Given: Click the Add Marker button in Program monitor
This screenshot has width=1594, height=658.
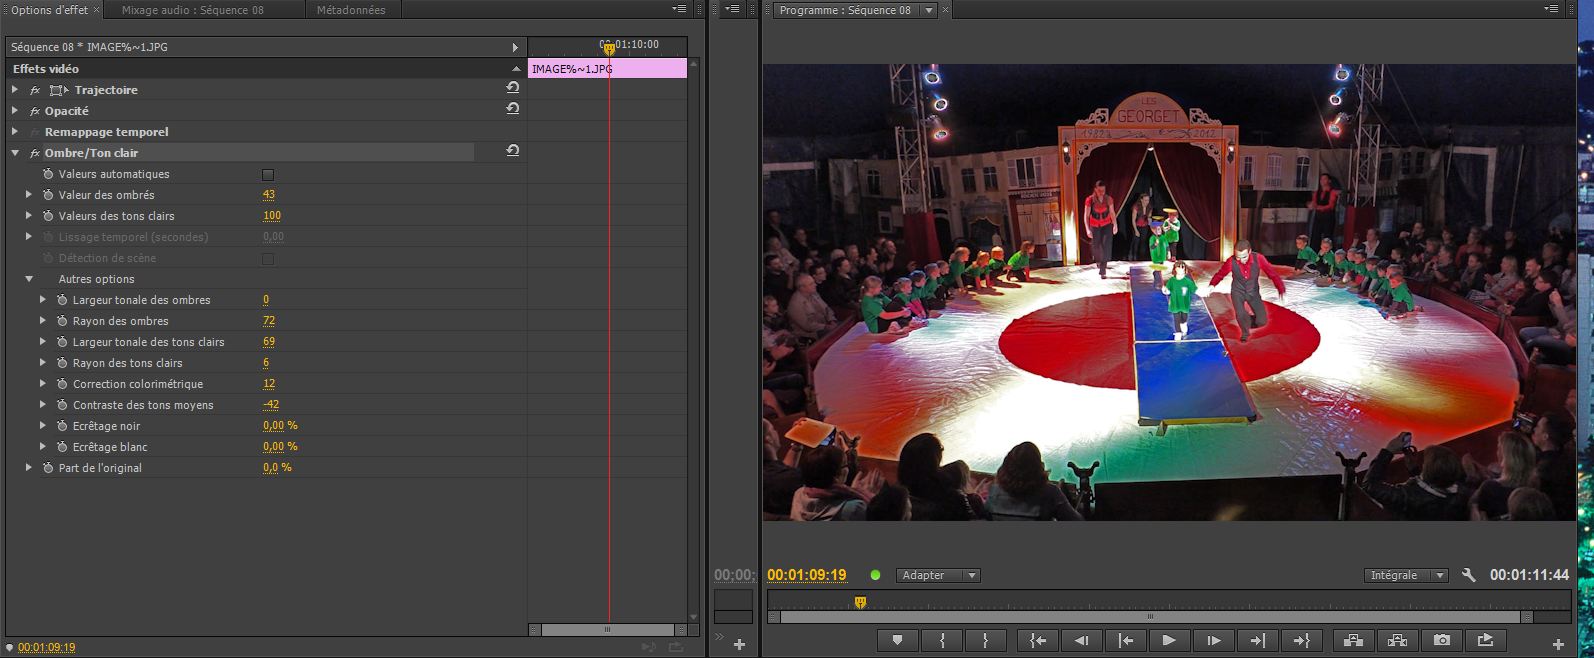Looking at the screenshot, I should (897, 641).
